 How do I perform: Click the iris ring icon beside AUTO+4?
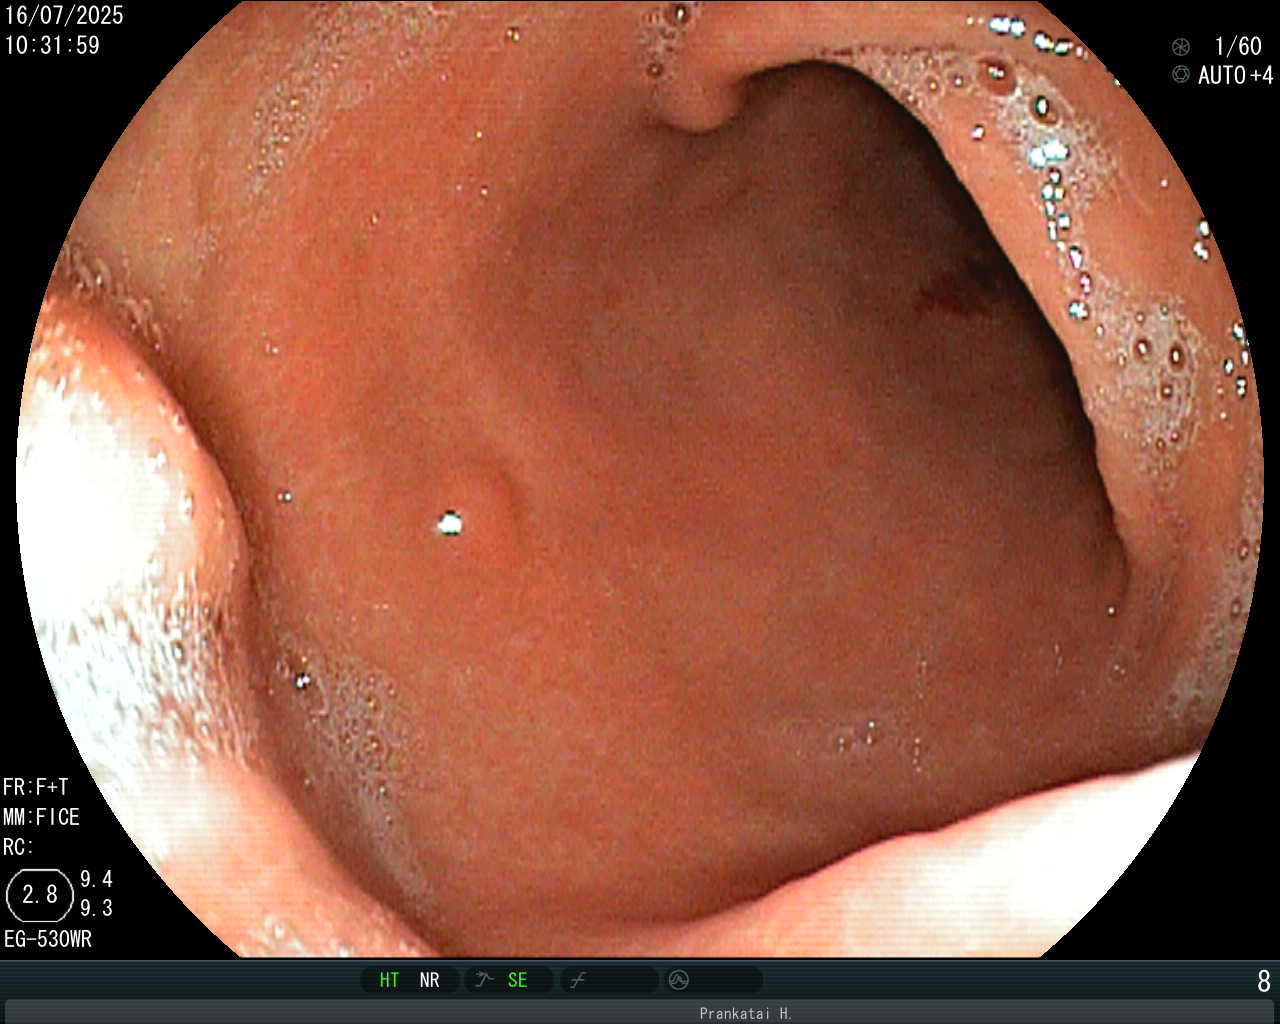(x=1181, y=75)
